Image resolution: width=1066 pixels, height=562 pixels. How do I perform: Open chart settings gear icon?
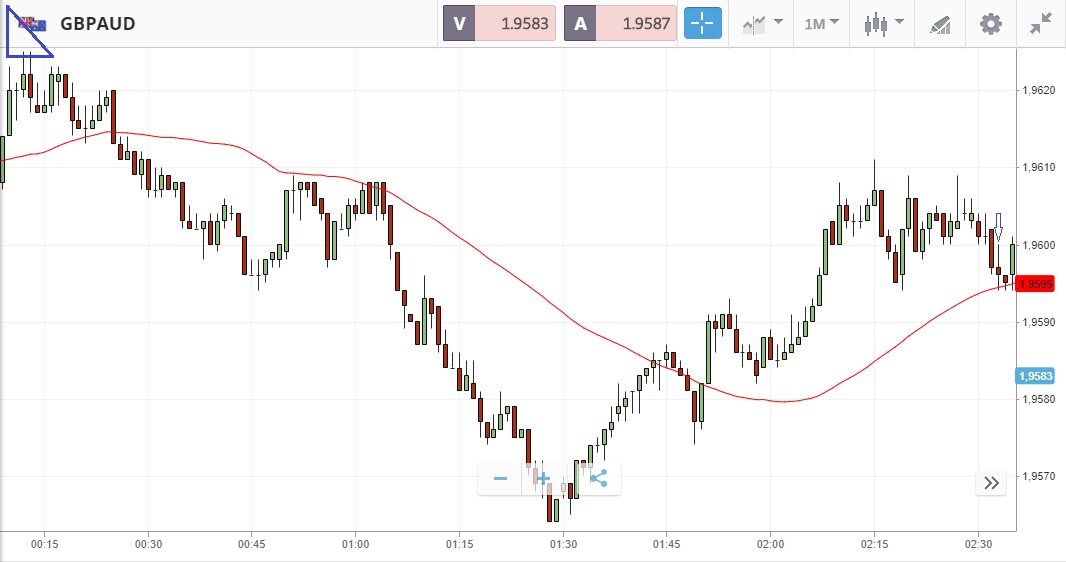(990, 23)
